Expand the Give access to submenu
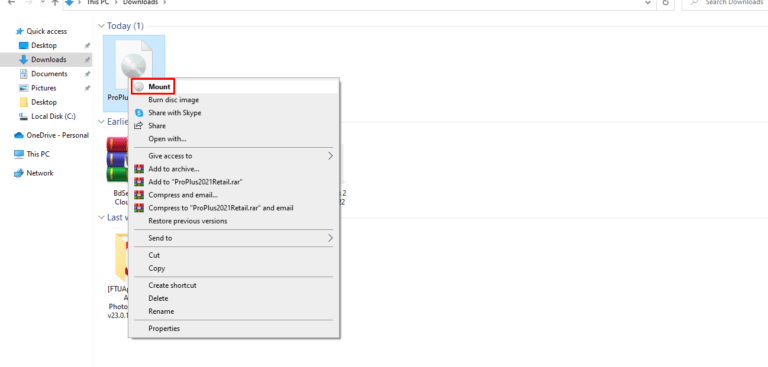The image size is (768, 367). point(234,156)
